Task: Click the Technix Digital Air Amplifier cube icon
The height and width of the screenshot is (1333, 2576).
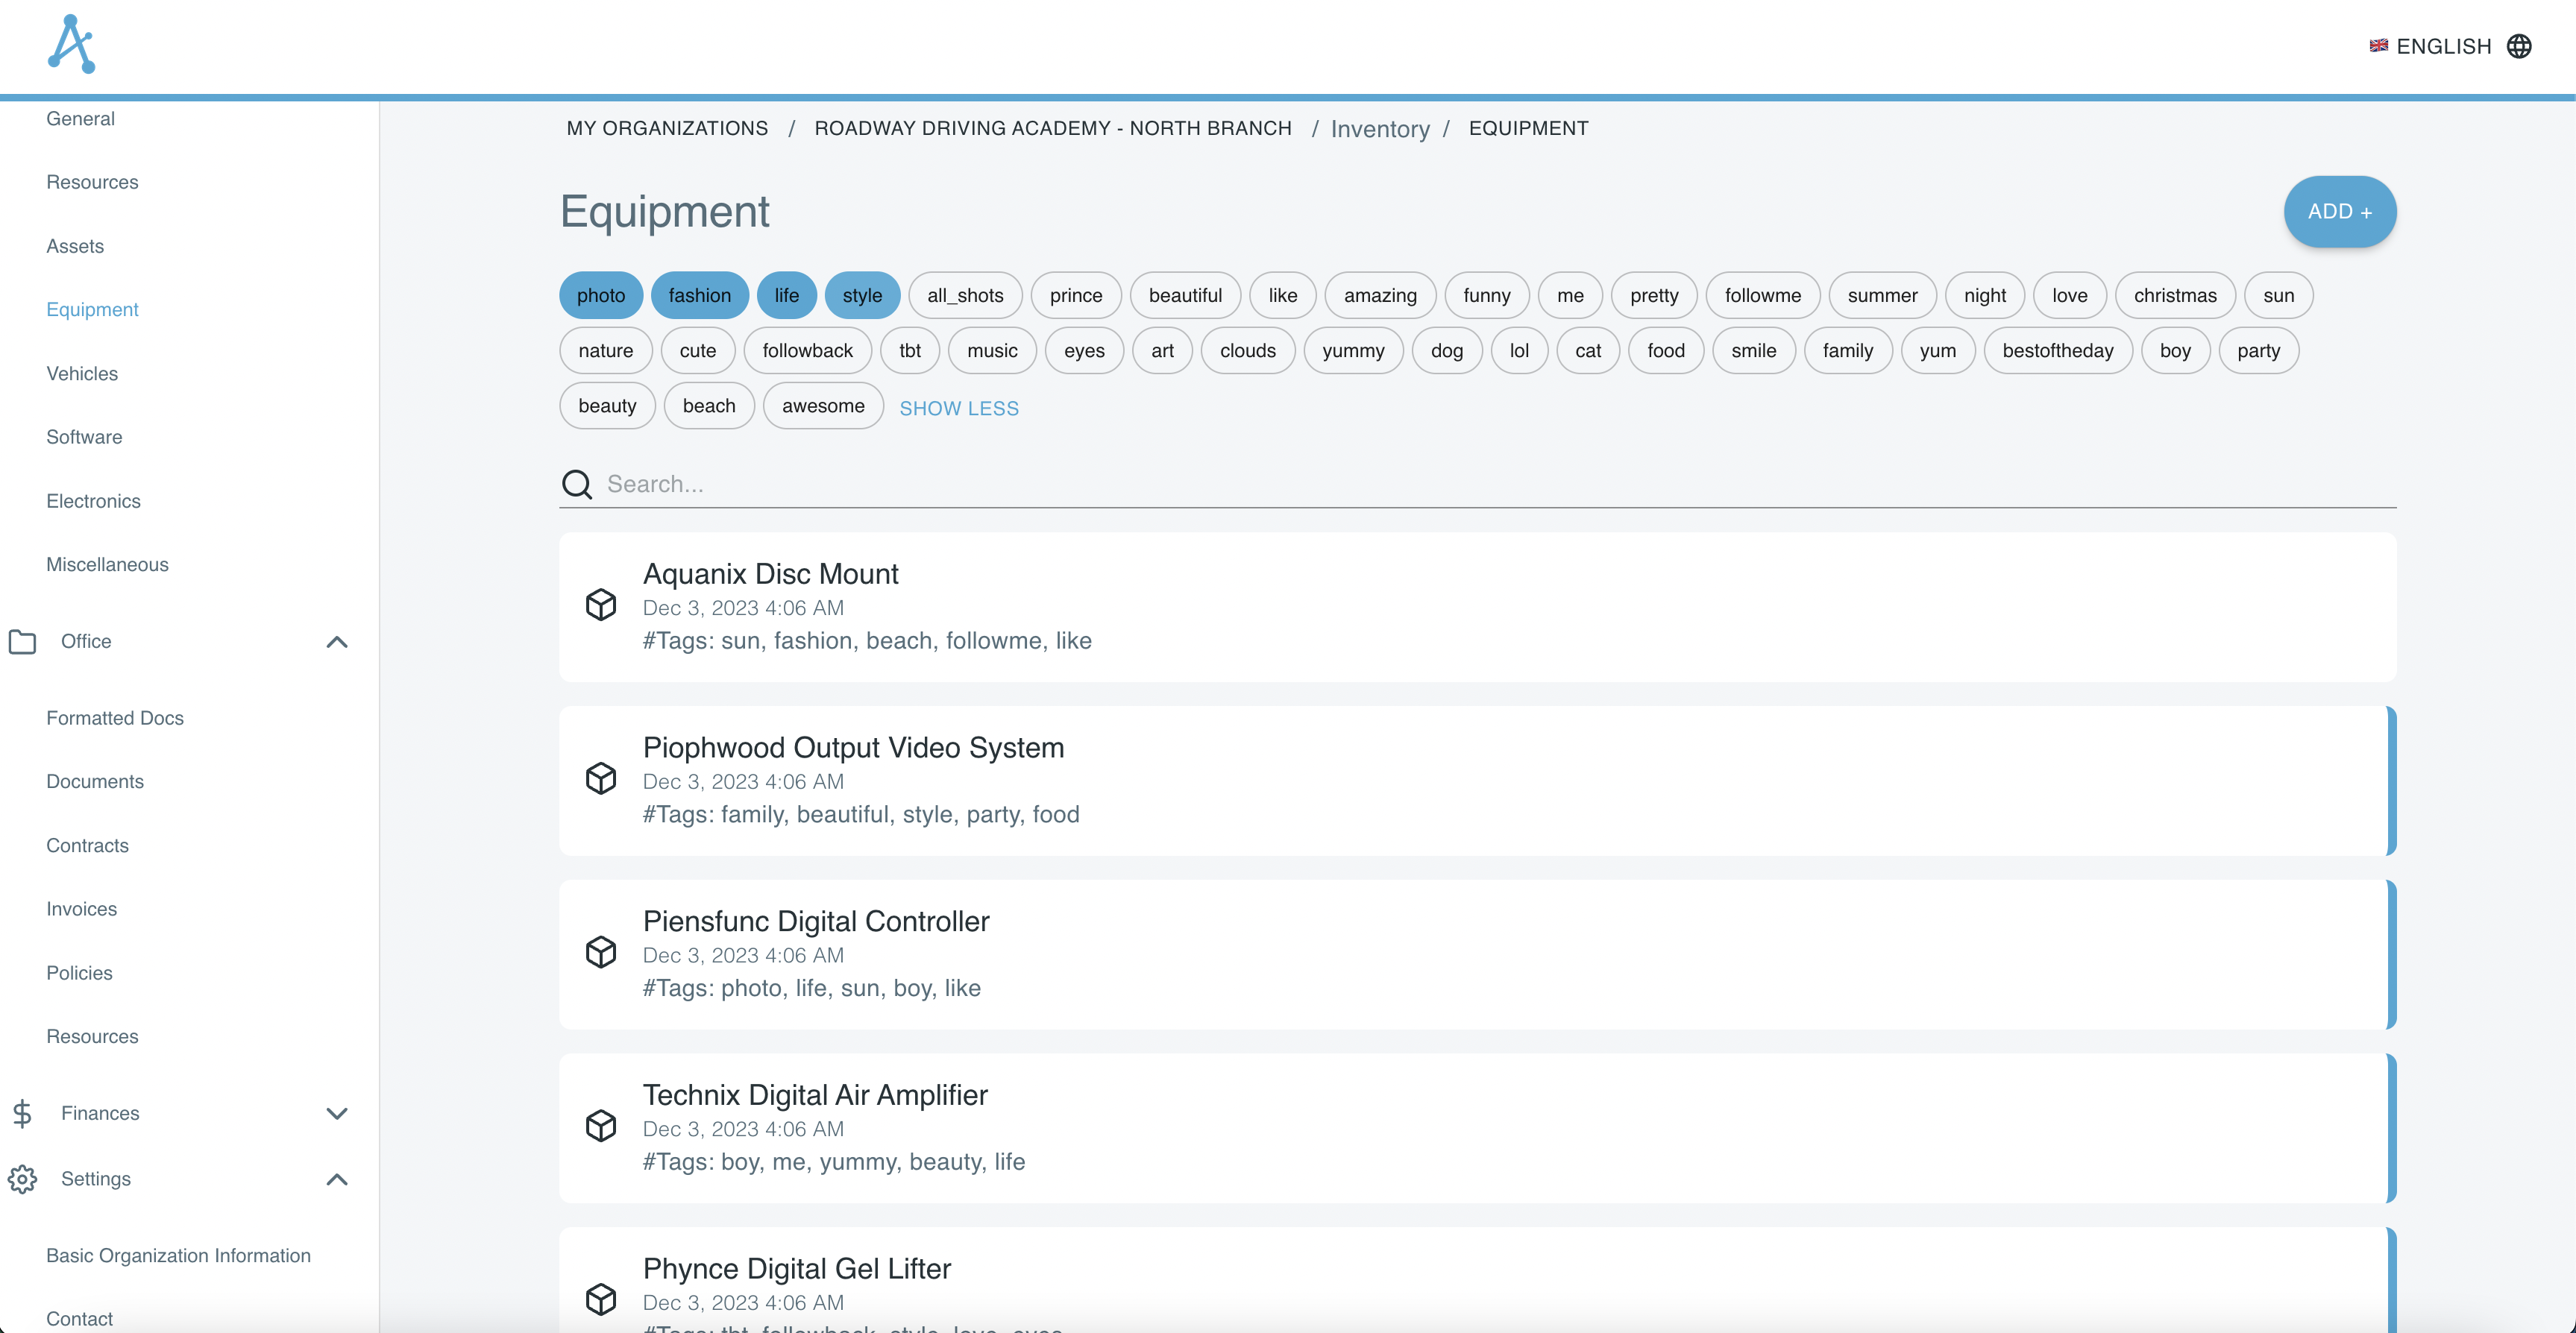Action: click(x=601, y=1126)
